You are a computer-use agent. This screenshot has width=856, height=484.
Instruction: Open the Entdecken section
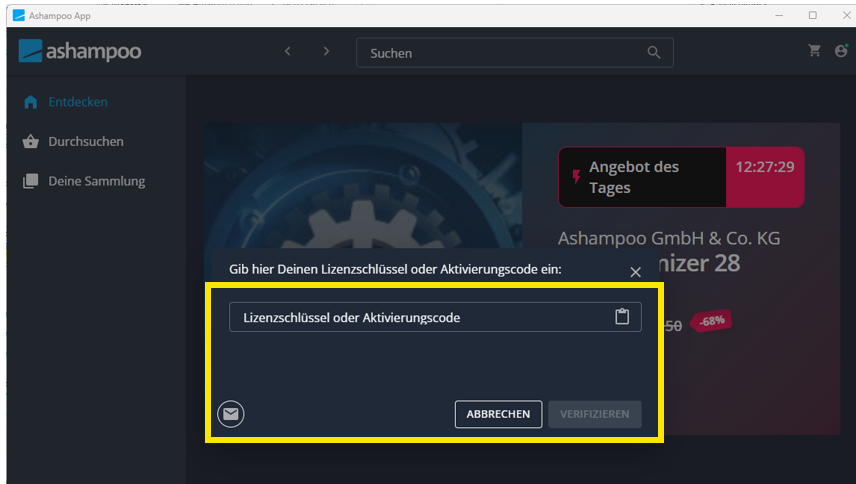[x=78, y=102]
